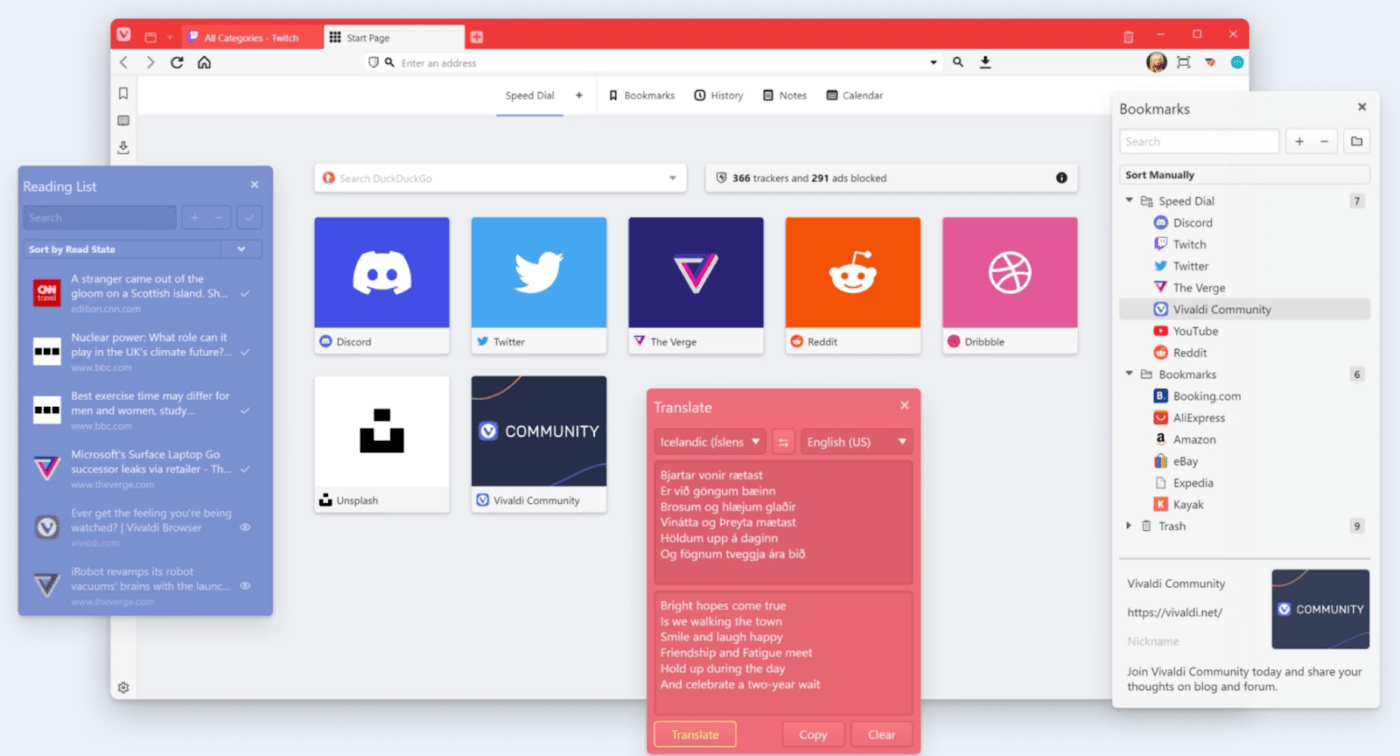This screenshot has width=1400, height=756.
Task: Open the user profile avatar
Action: [1156, 62]
